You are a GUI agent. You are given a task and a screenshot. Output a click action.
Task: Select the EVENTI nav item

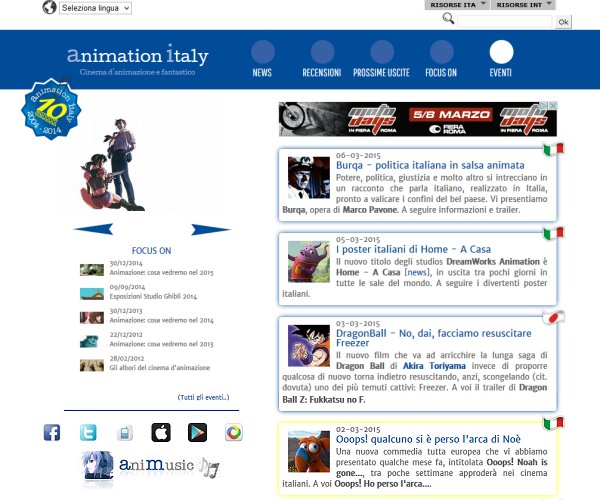tap(501, 59)
